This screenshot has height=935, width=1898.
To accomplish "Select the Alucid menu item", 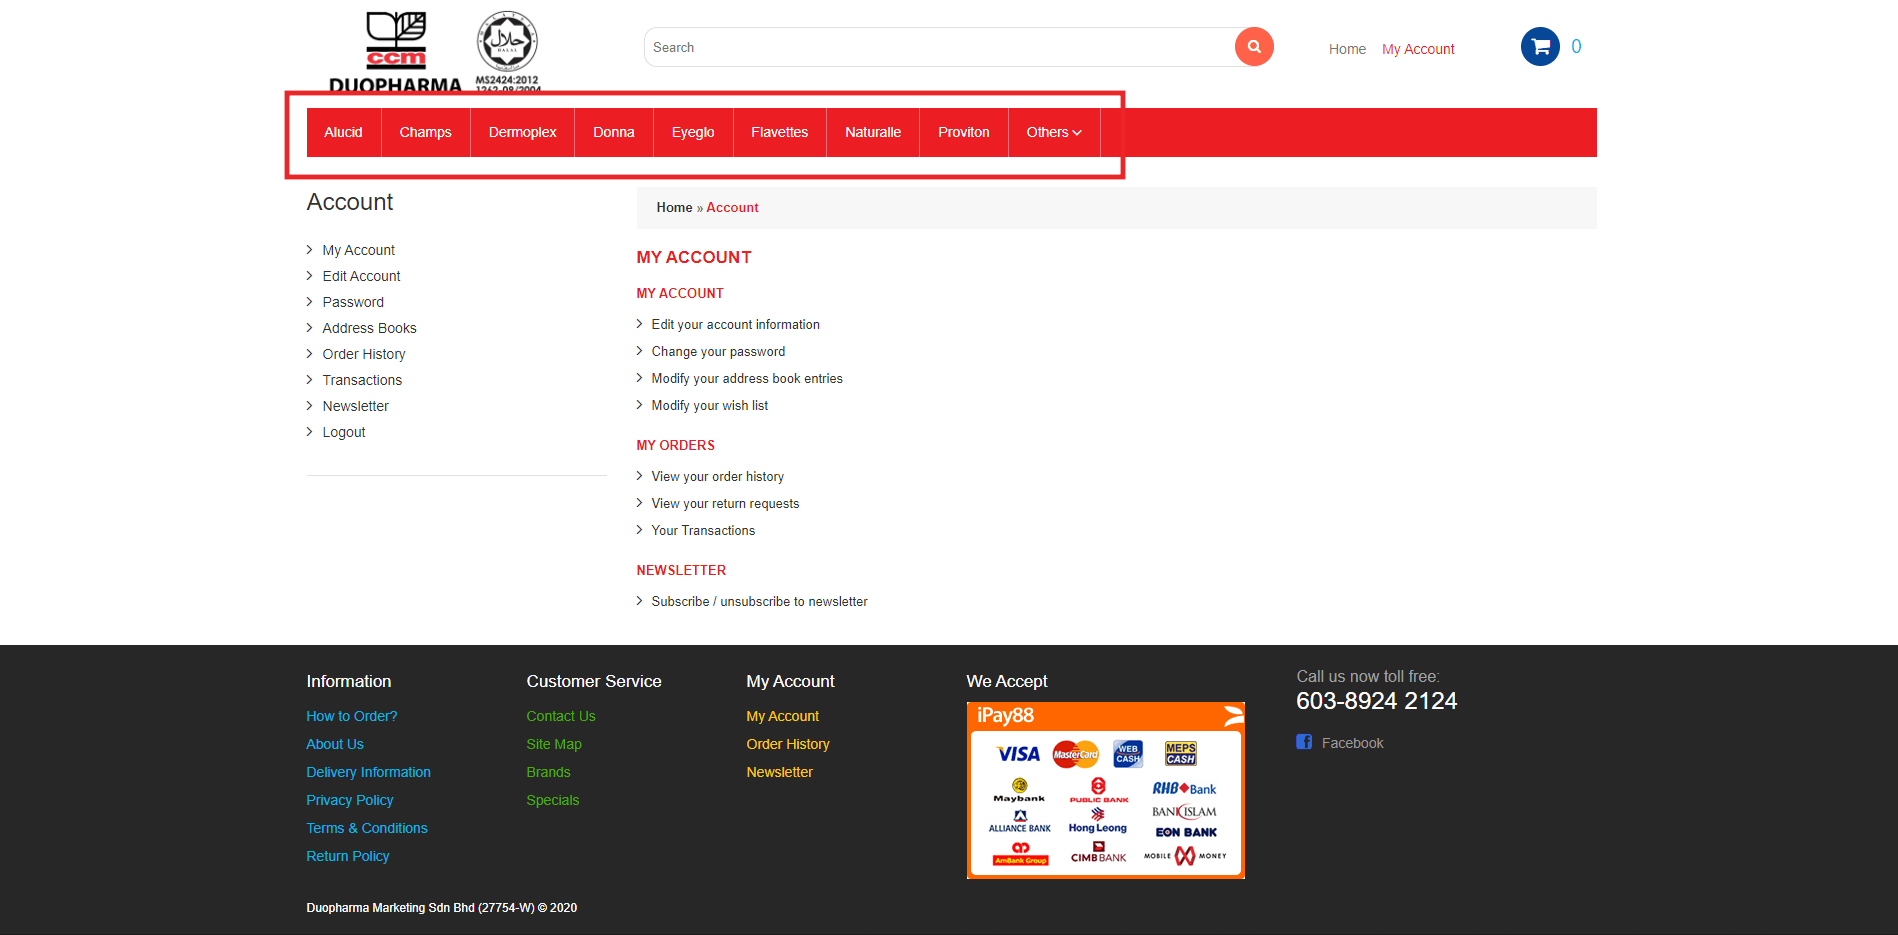I will pos(343,132).
